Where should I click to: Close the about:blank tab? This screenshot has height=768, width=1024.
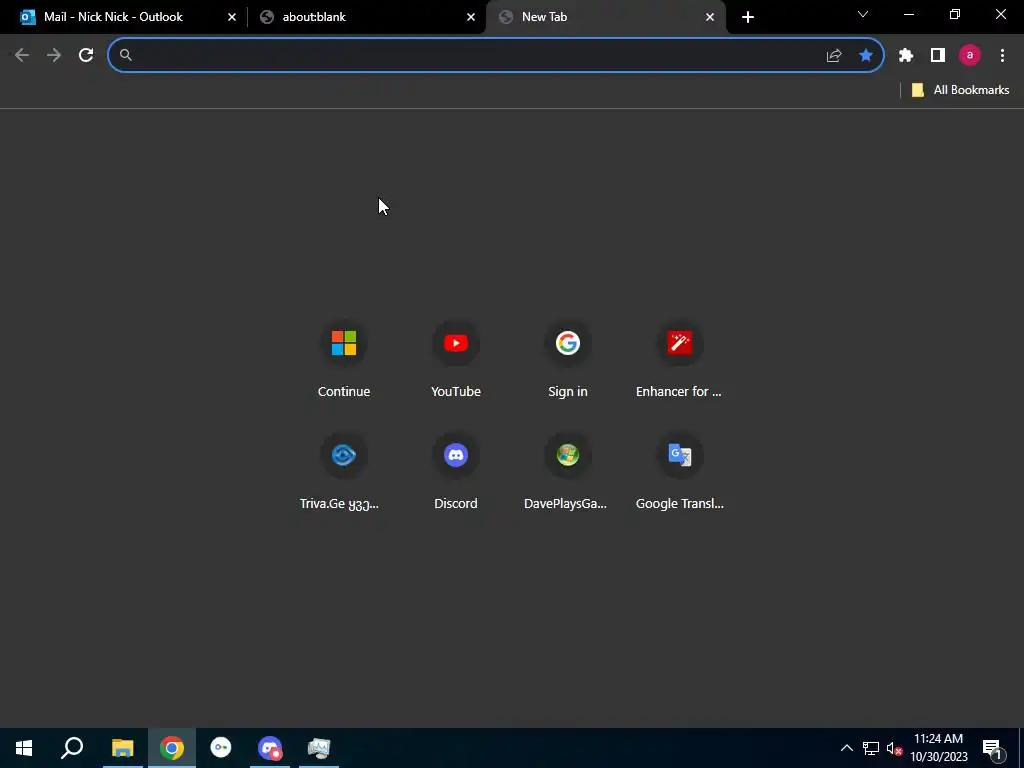471,17
